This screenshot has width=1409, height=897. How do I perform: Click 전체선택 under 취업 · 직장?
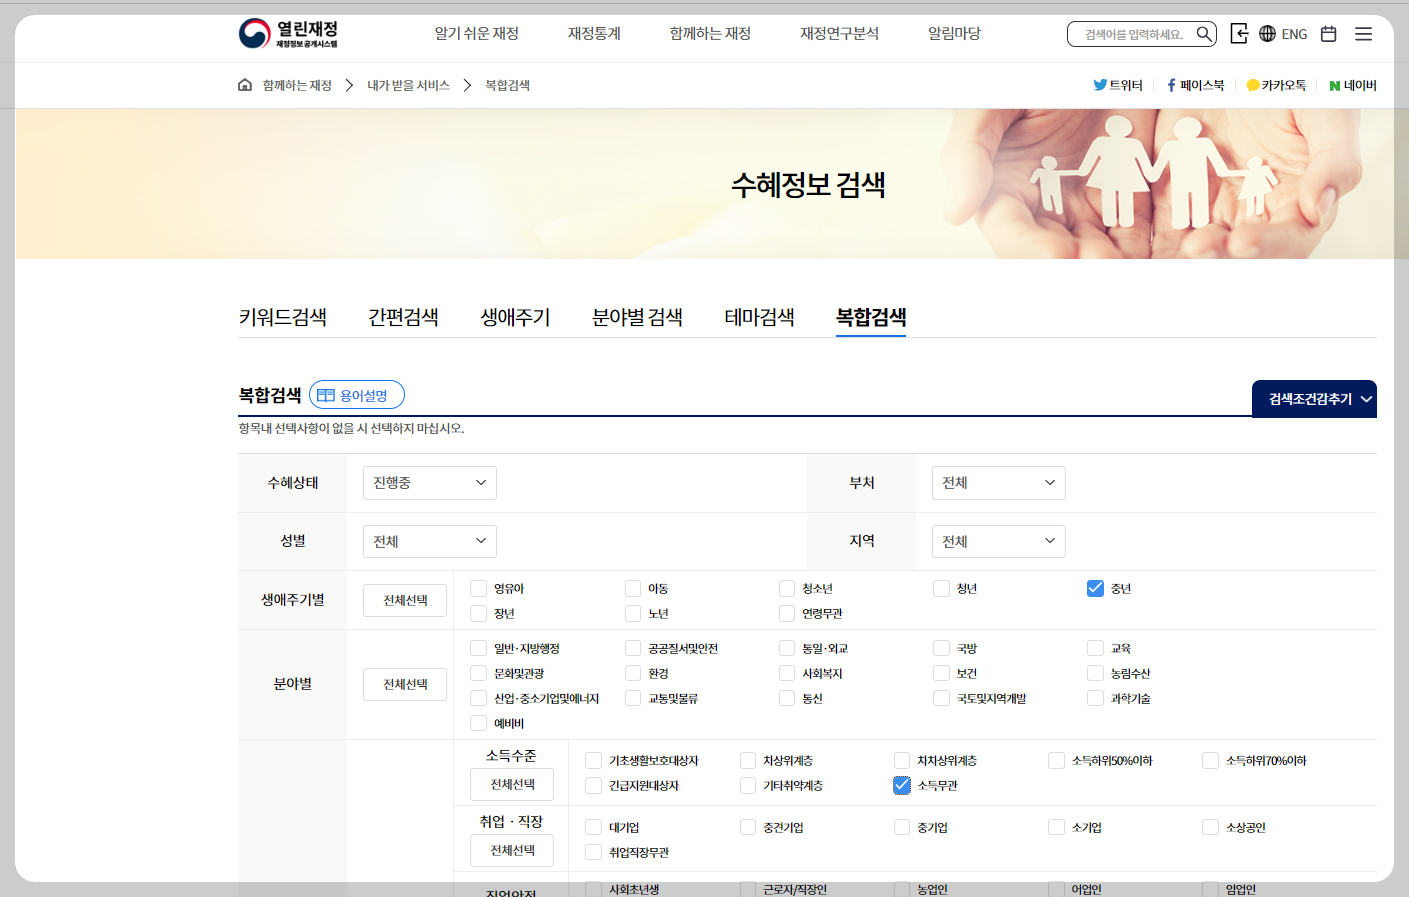click(512, 850)
